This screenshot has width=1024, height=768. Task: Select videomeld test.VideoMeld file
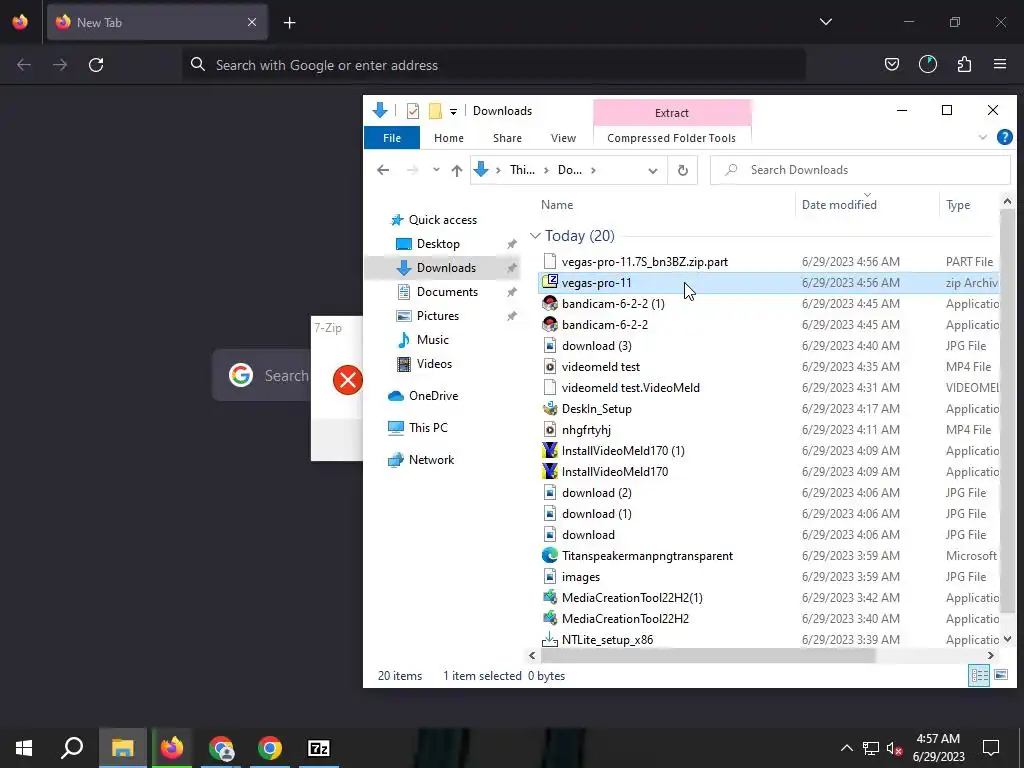click(x=630, y=387)
